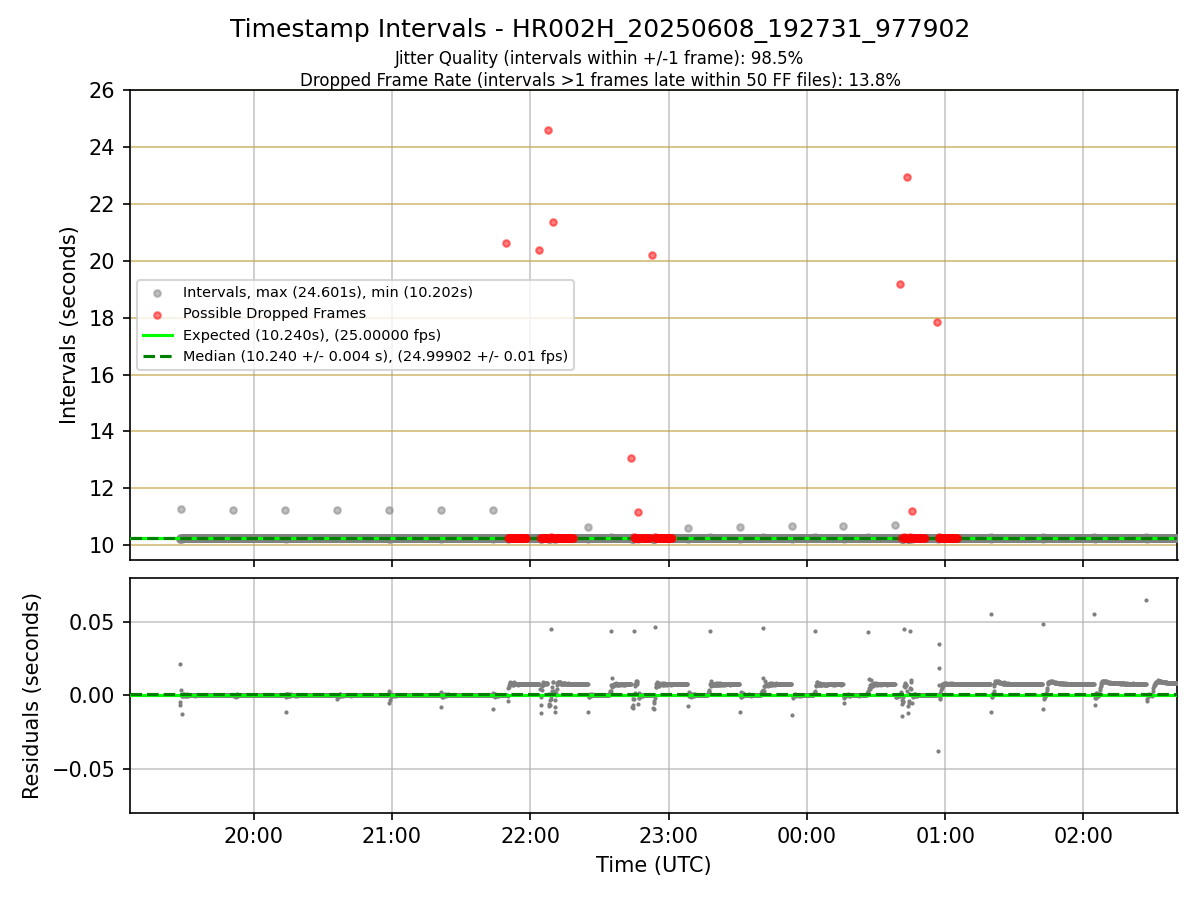
Task: Select the 'Jitter Quality' 98.5% subtitle line
Action: click(x=599, y=58)
